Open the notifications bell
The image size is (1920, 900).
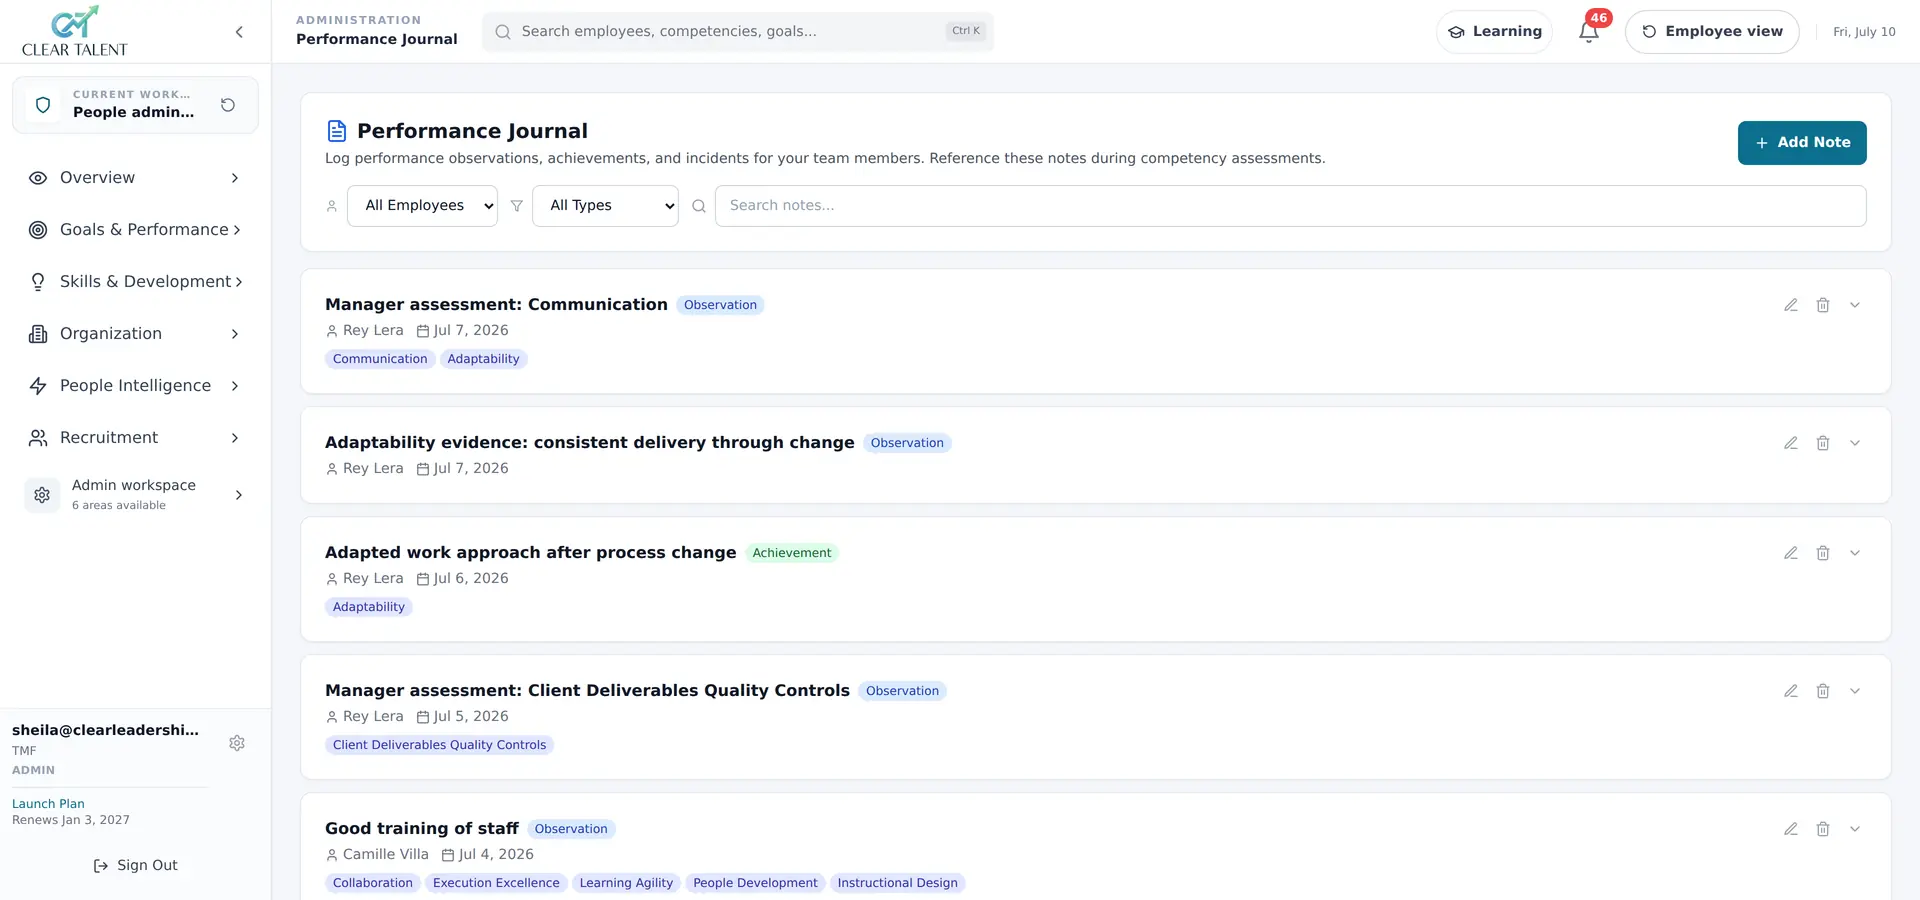1589,32
